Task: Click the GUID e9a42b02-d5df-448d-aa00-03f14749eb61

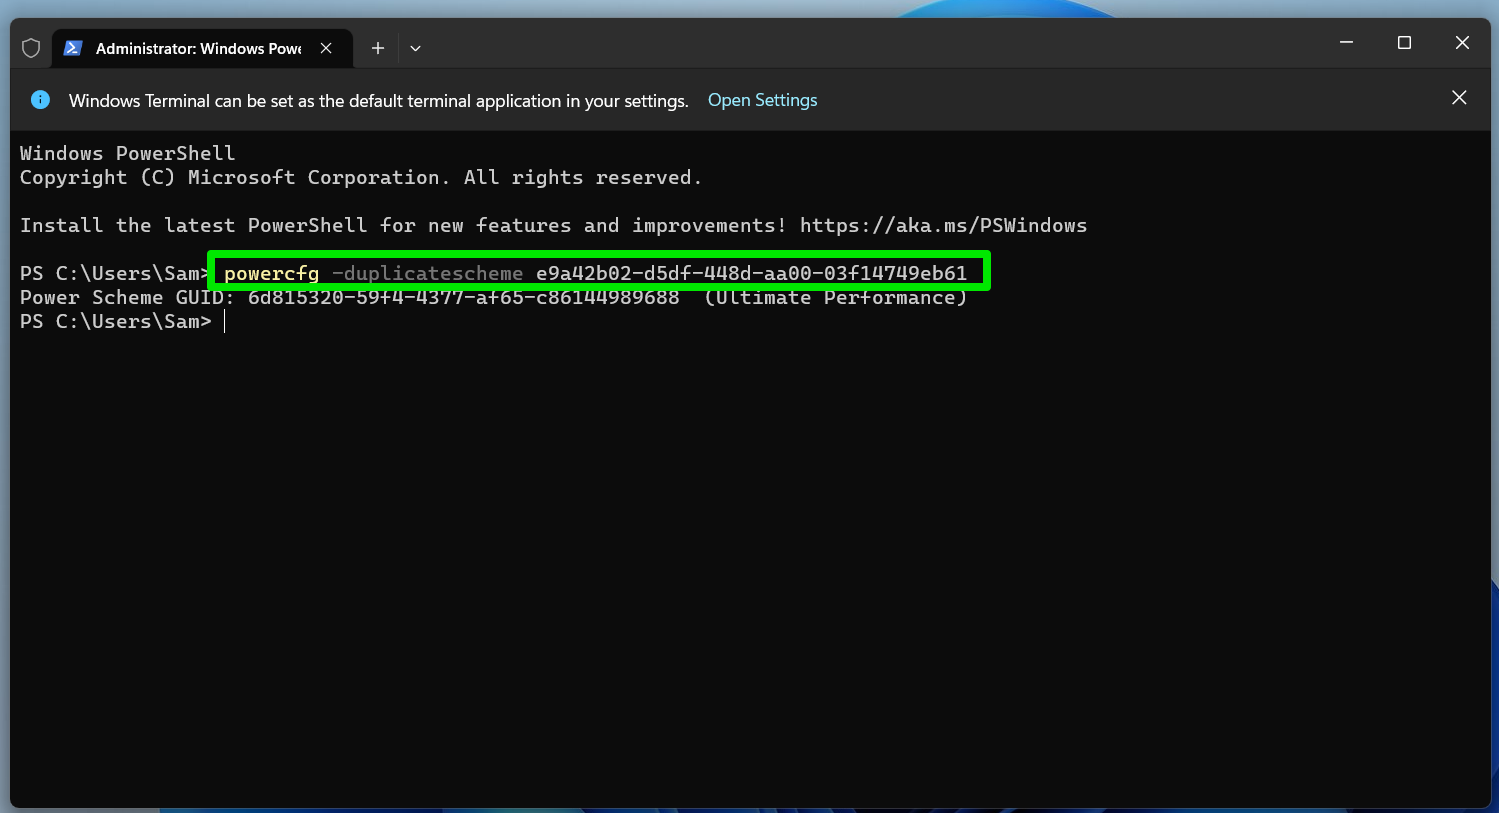Action: (752, 273)
